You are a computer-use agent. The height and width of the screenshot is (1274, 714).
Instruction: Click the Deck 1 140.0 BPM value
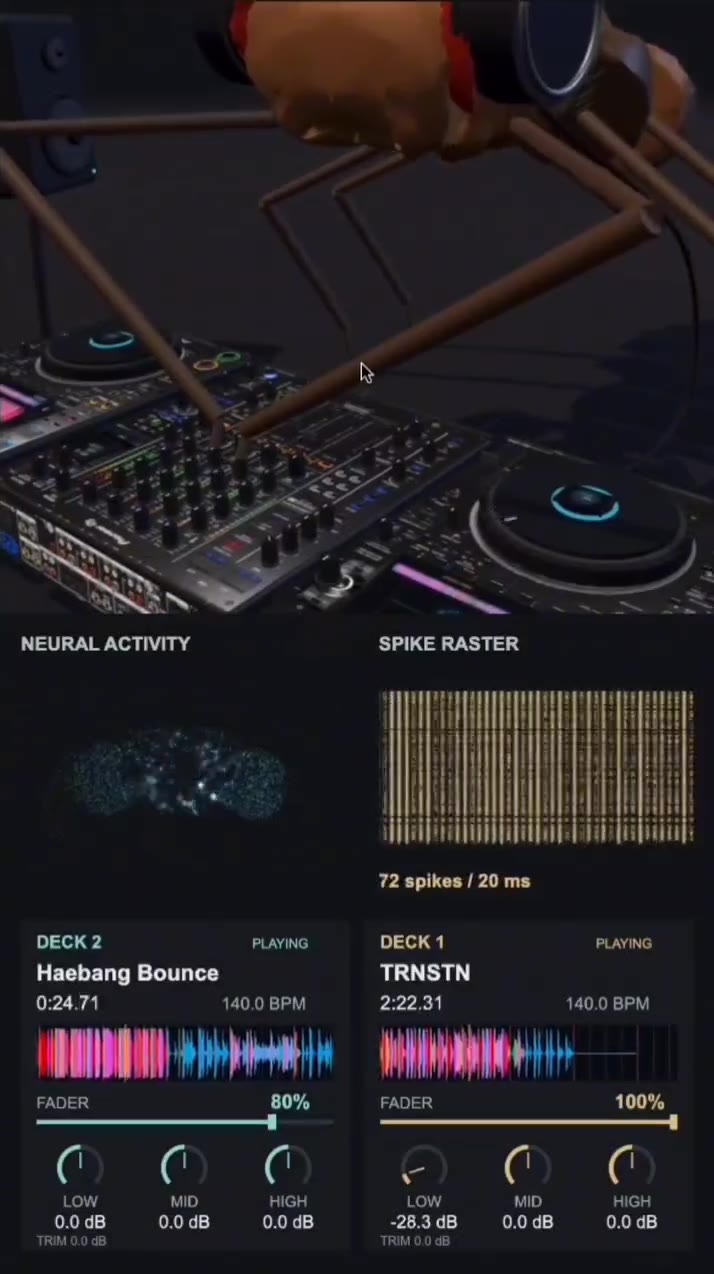pos(608,1004)
